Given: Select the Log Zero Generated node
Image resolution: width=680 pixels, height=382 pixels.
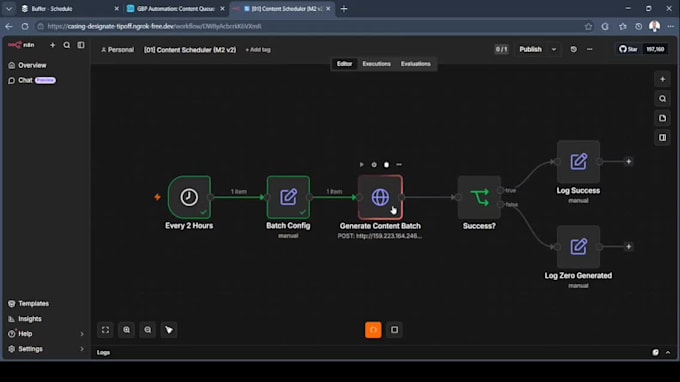Looking at the screenshot, I should [x=579, y=247].
